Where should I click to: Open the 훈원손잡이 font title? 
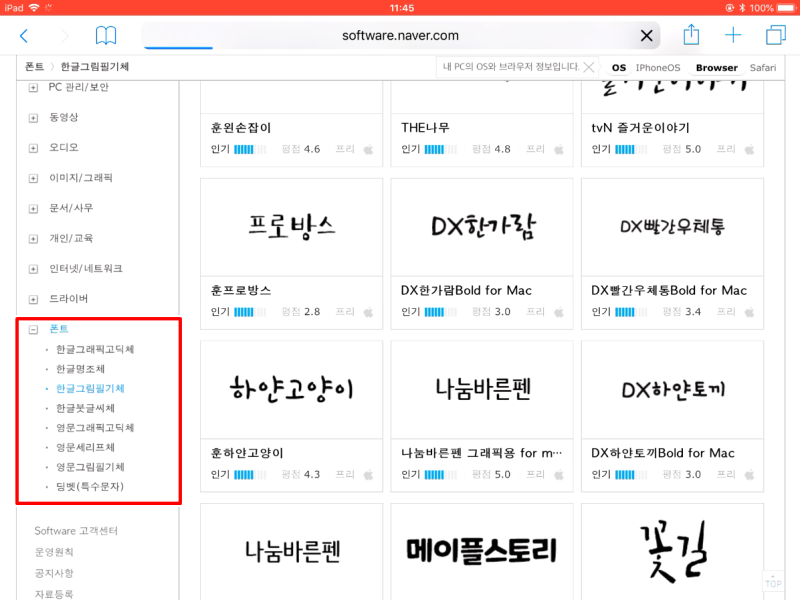pyautogui.click(x=241, y=128)
